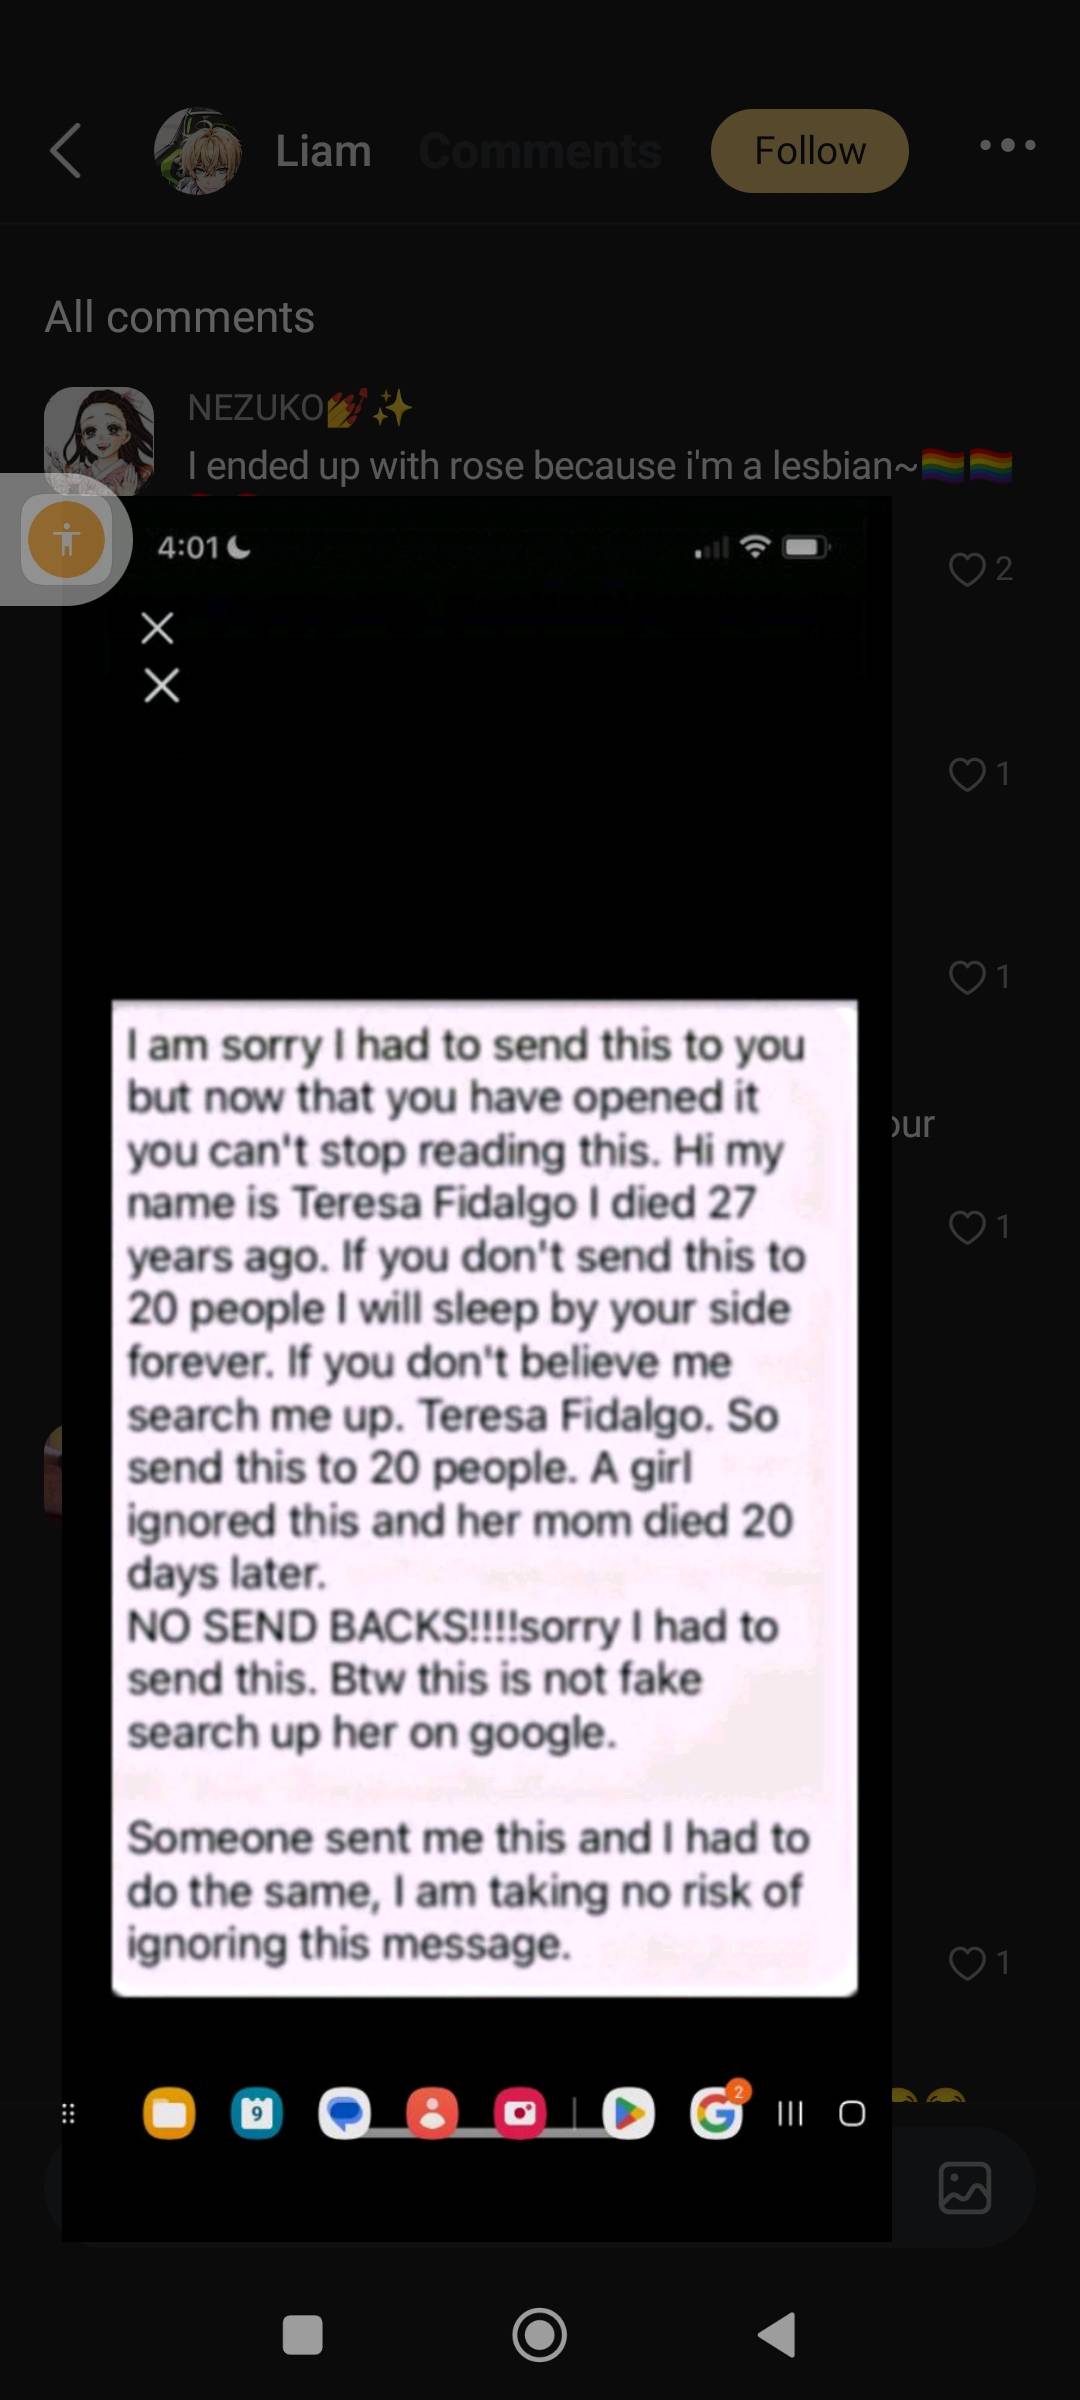Viewport: 1080px width, 2400px height.
Task: Open the calendar app icon showing 9
Action: coord(257,2113)
